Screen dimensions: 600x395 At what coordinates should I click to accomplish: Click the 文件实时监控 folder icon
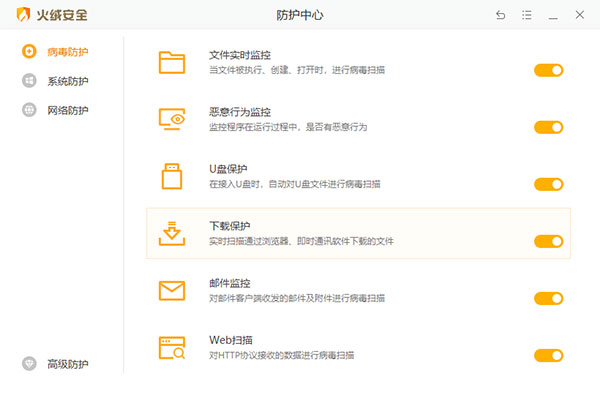[172, 62]
